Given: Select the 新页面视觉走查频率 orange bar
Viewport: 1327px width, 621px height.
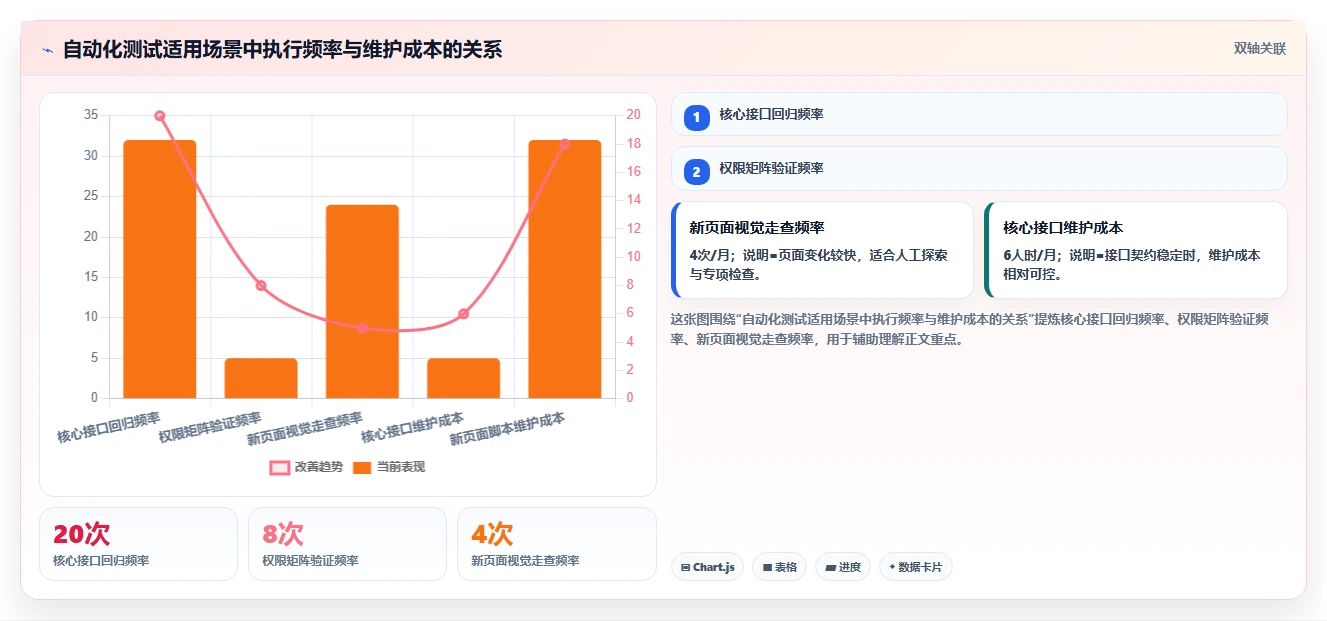Looking at the screenshot, I should (x=362, y=301).
